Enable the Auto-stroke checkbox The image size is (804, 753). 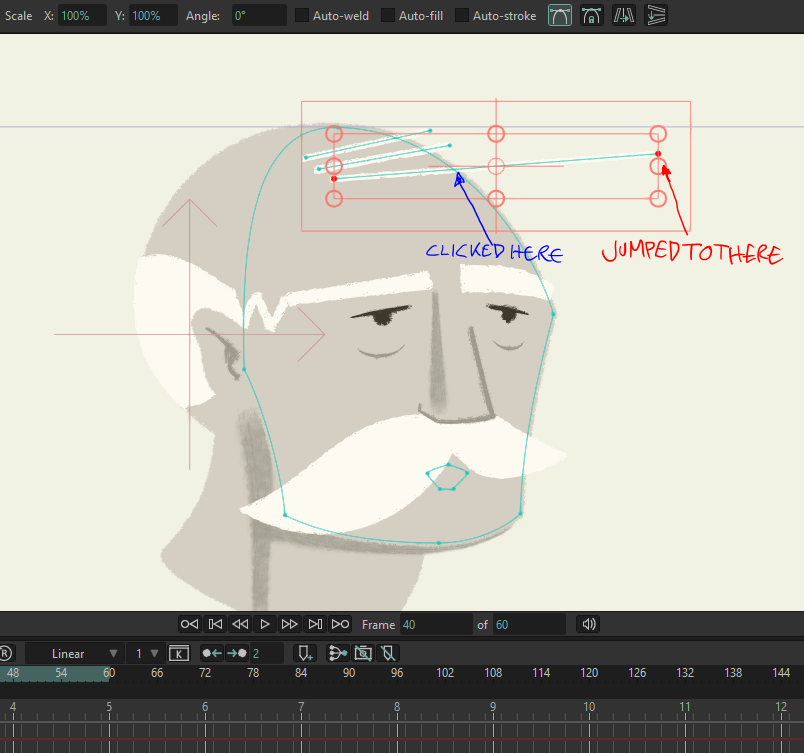pyautogui.click(x=462, y=15)
